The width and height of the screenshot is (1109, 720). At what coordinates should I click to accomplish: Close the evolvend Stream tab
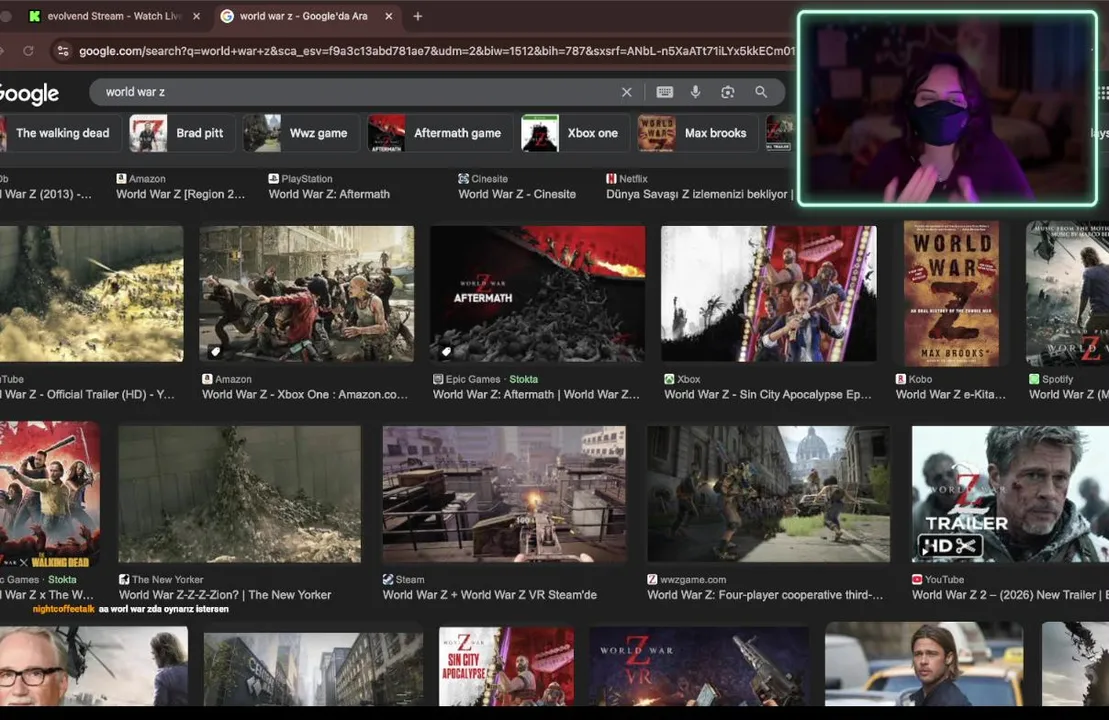coord(197,16)
